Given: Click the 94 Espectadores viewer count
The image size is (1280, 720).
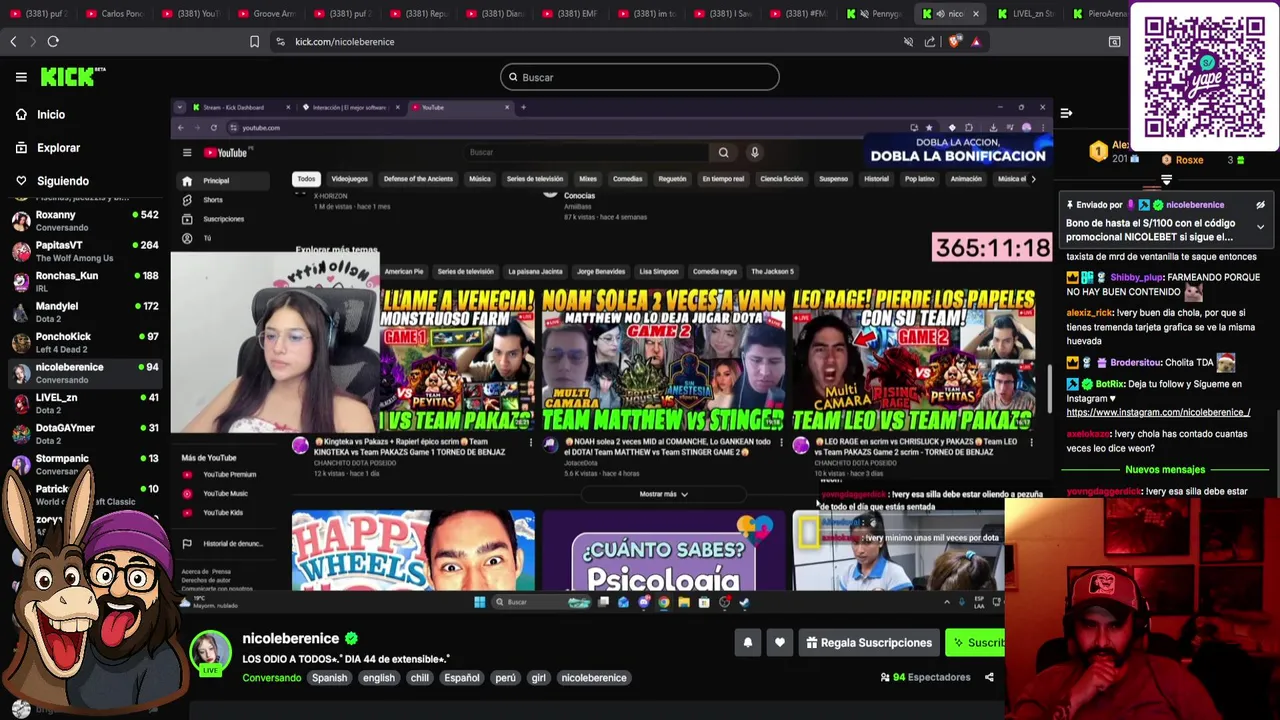Looking at the screenshot, I should (925, 678).
